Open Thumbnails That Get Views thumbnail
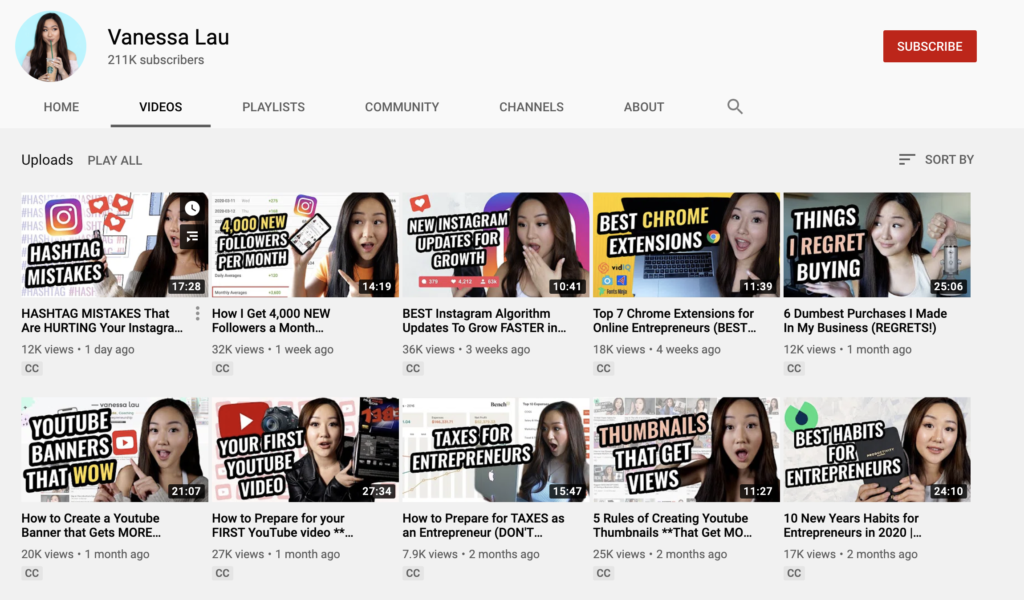Screen dimensions: 1024x600 (686, 450)
